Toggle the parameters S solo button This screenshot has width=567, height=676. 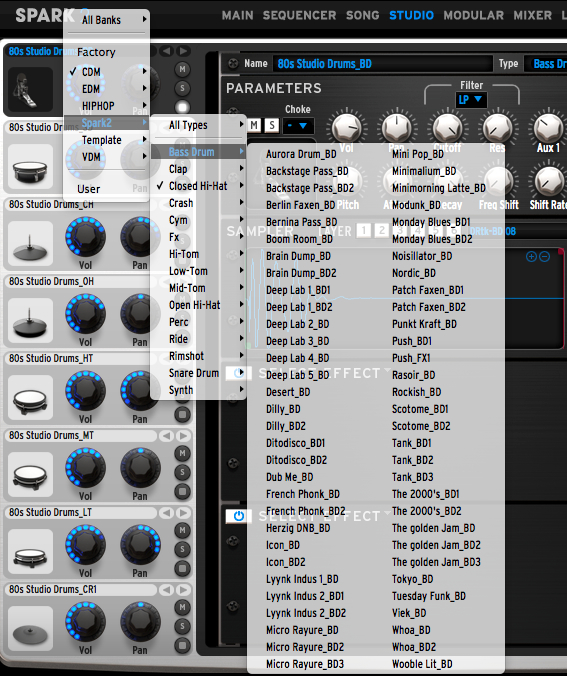click(x=272, y=125)
